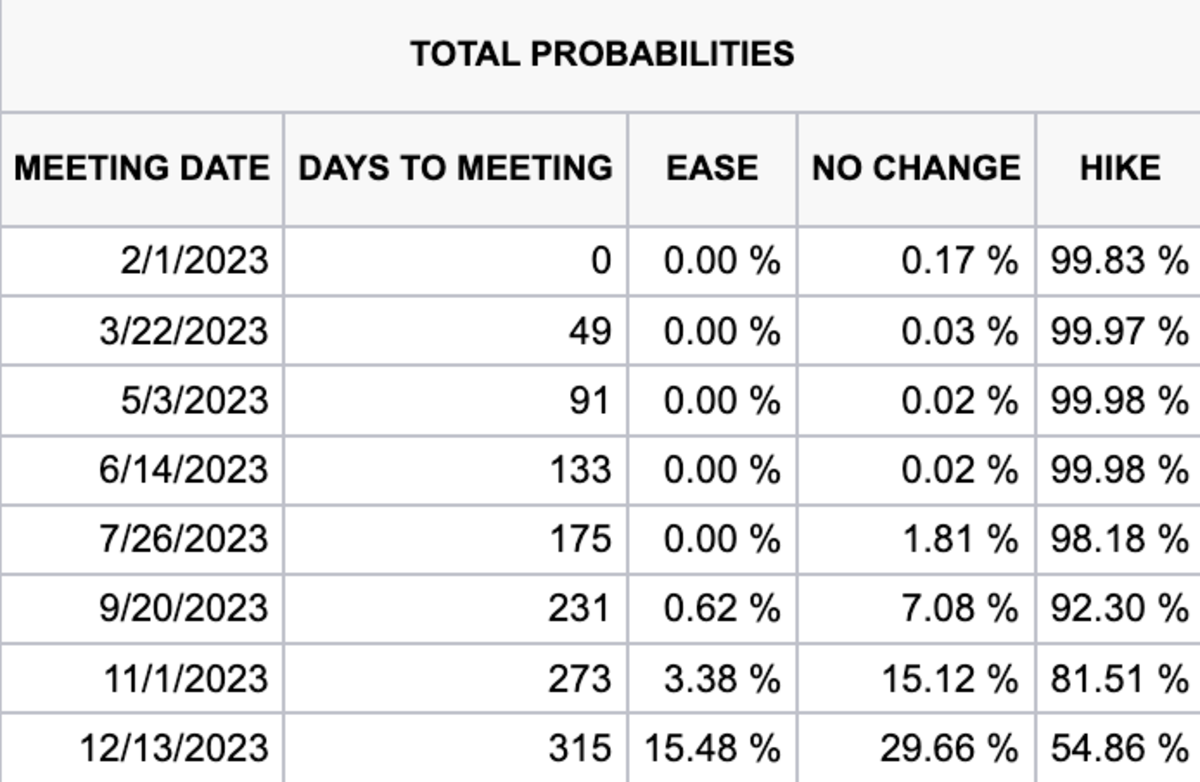Select the 3/22/2023 meeting date cell
The image size is (1200, 782).
pyautogui.click(x=184, y=331)
